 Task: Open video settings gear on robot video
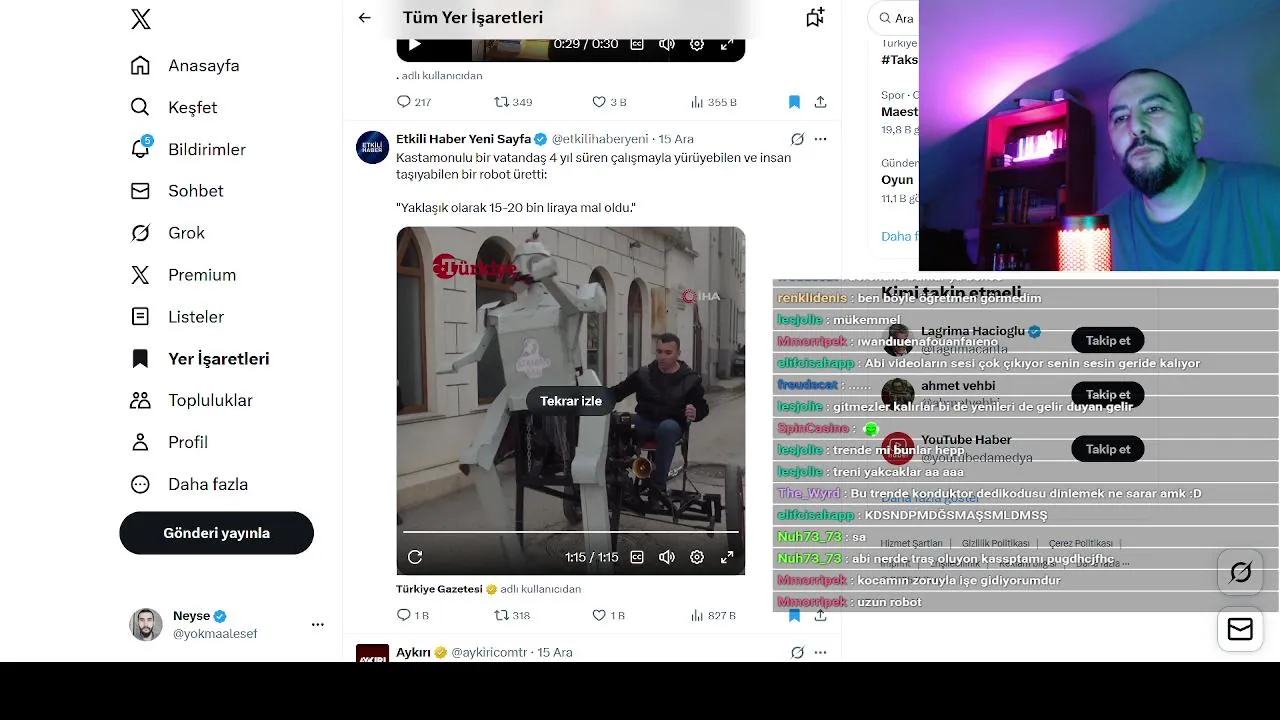click(697, 557)
